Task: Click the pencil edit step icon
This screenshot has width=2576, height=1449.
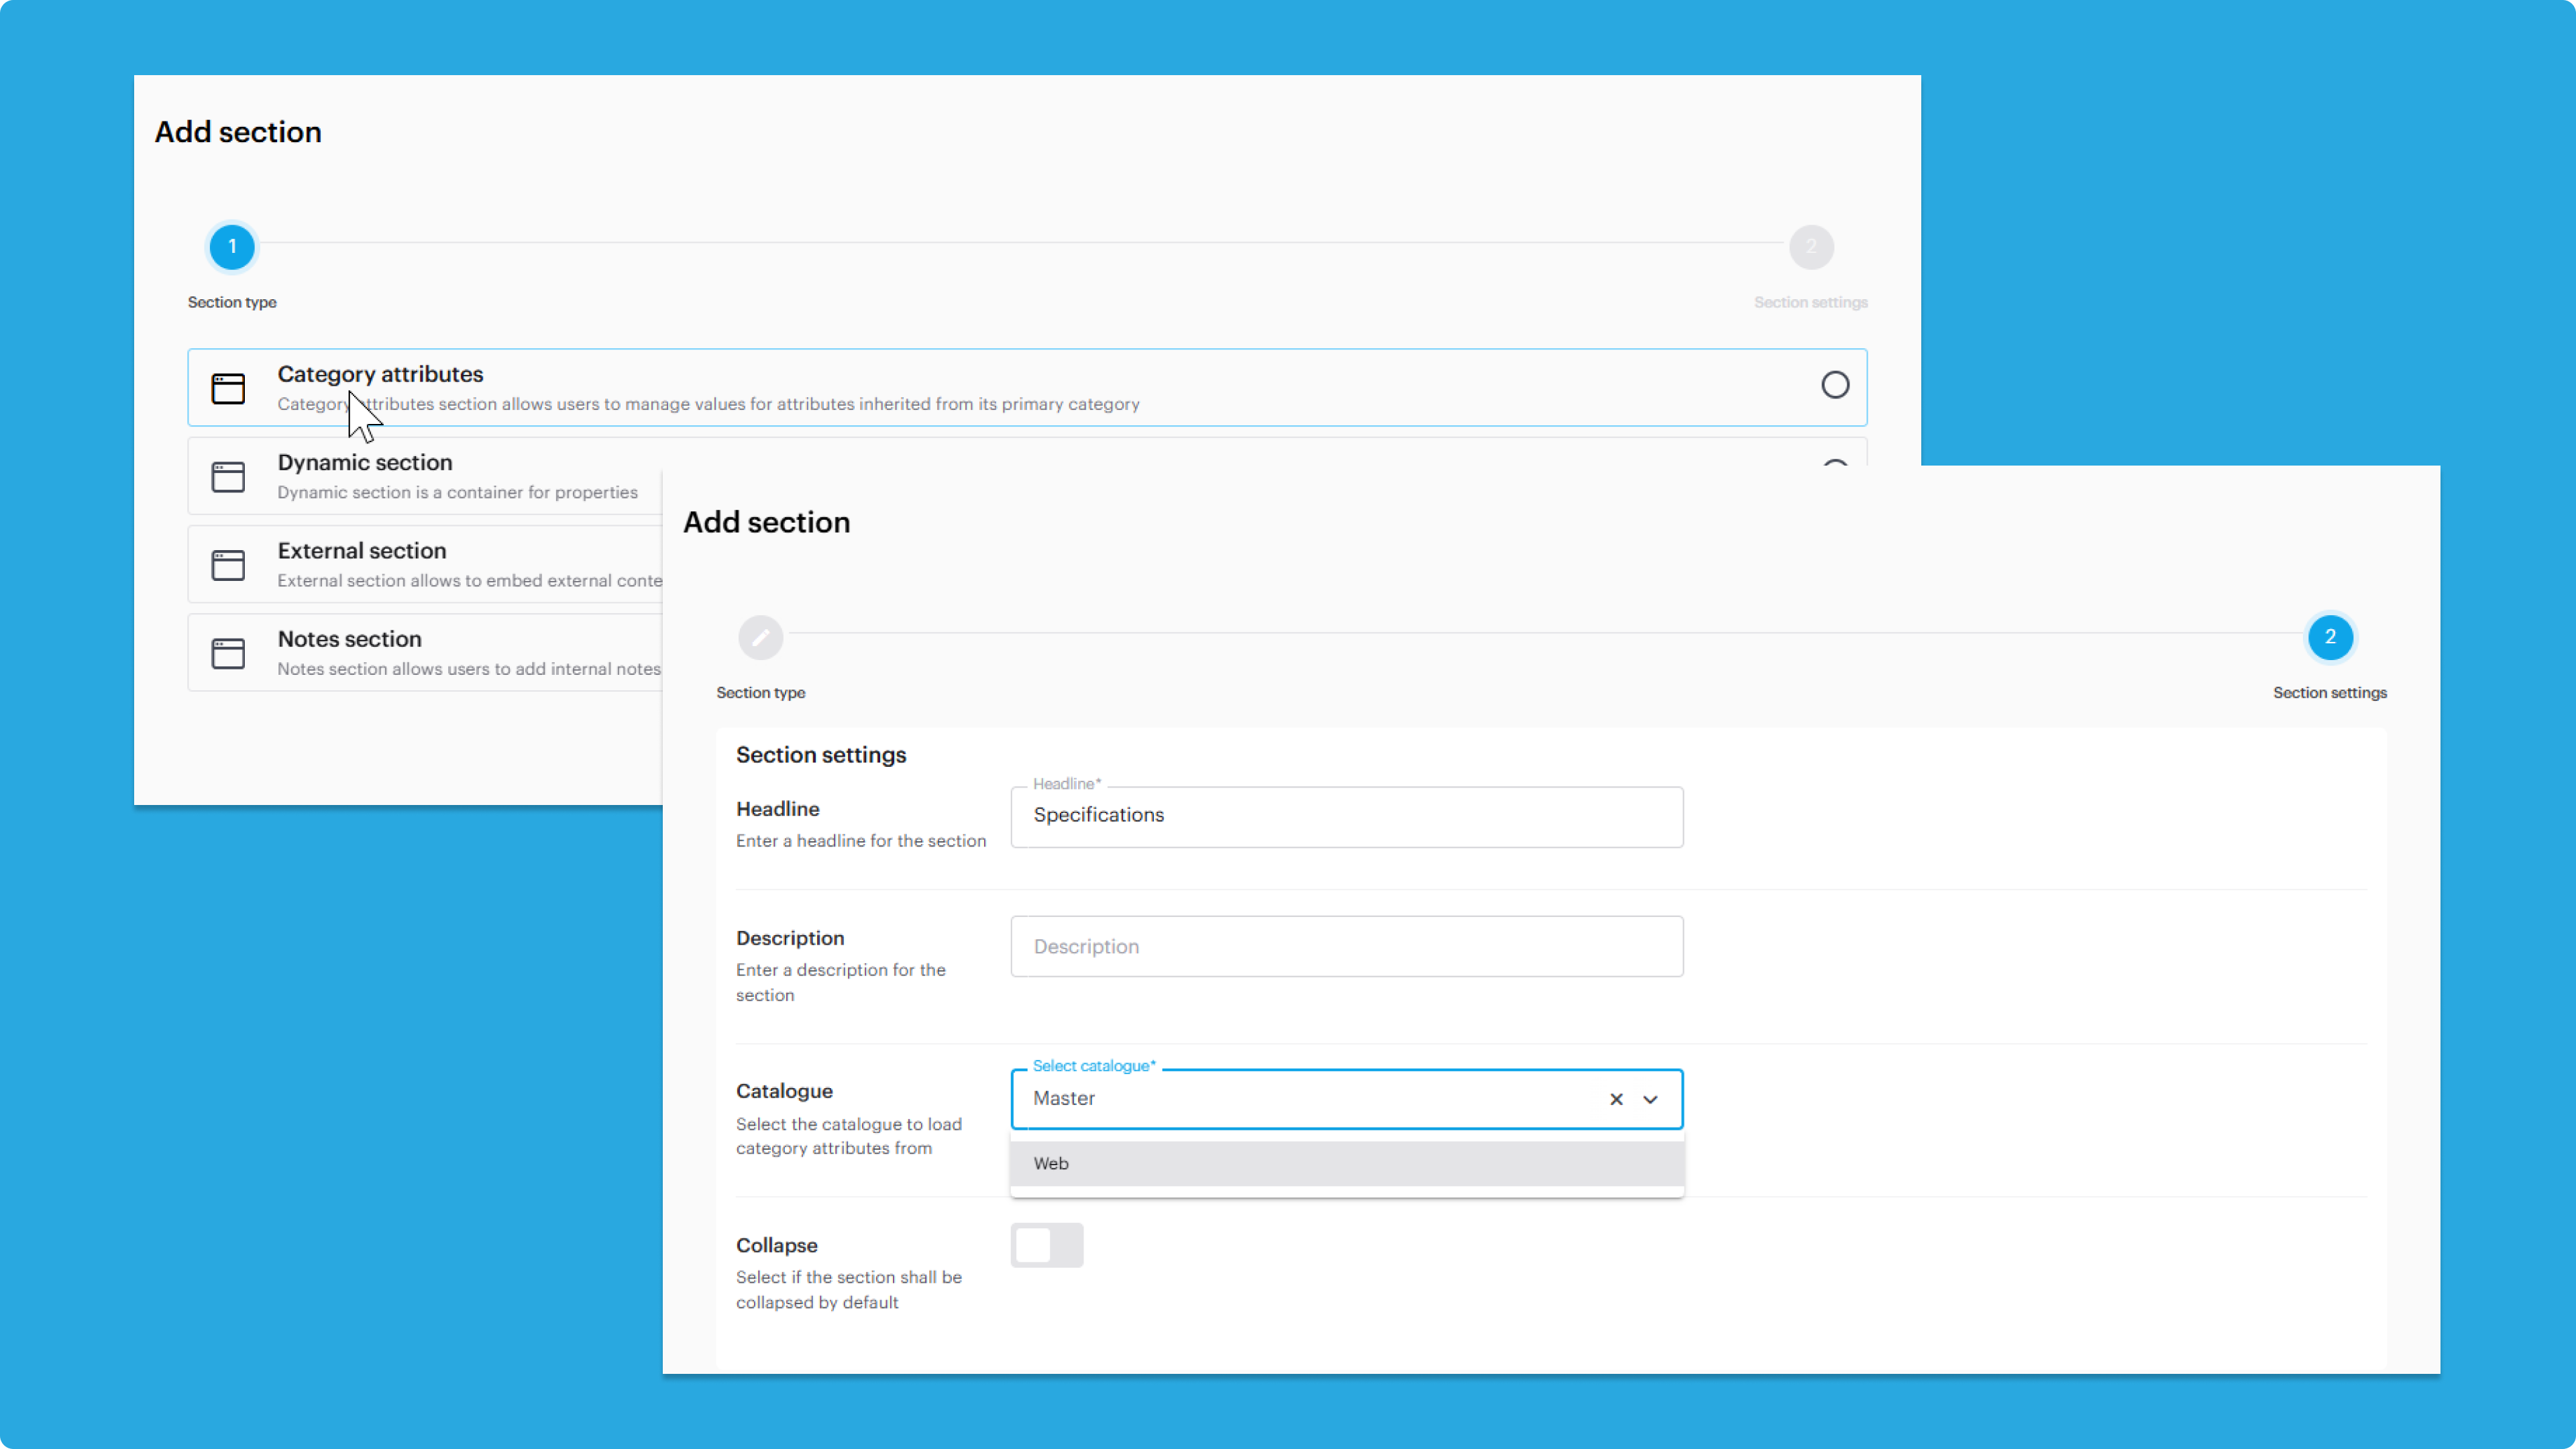Action: pos(760,637)
